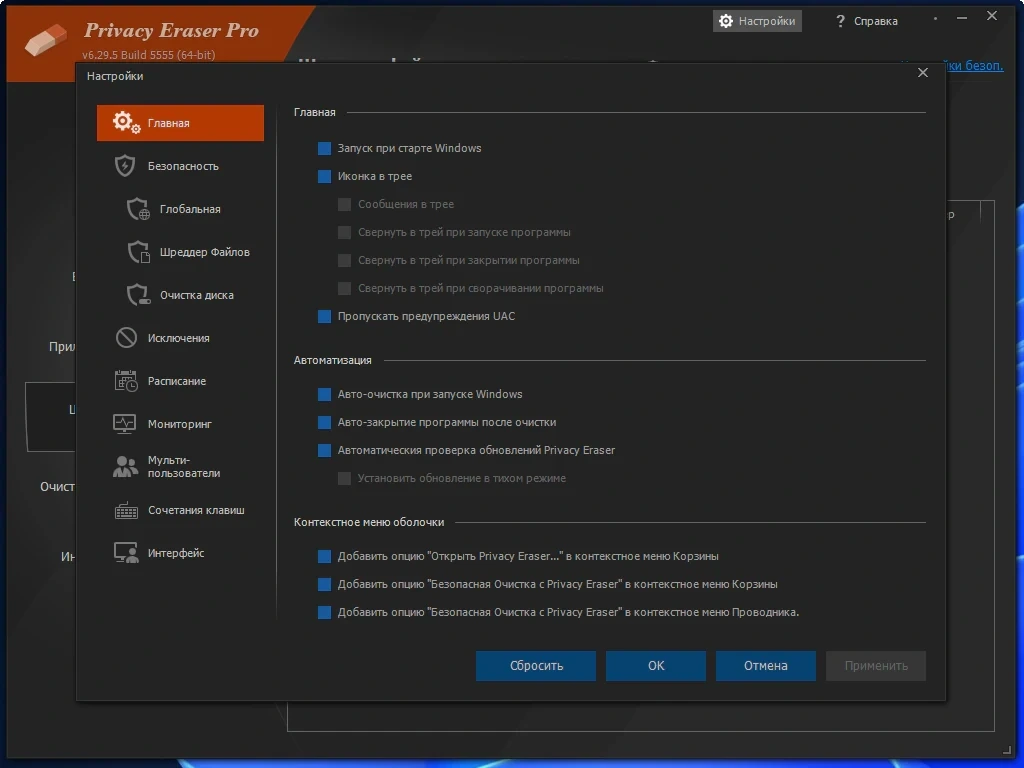Open Очистка диска settings
The image size is (1024, 768).
[180, 295]
